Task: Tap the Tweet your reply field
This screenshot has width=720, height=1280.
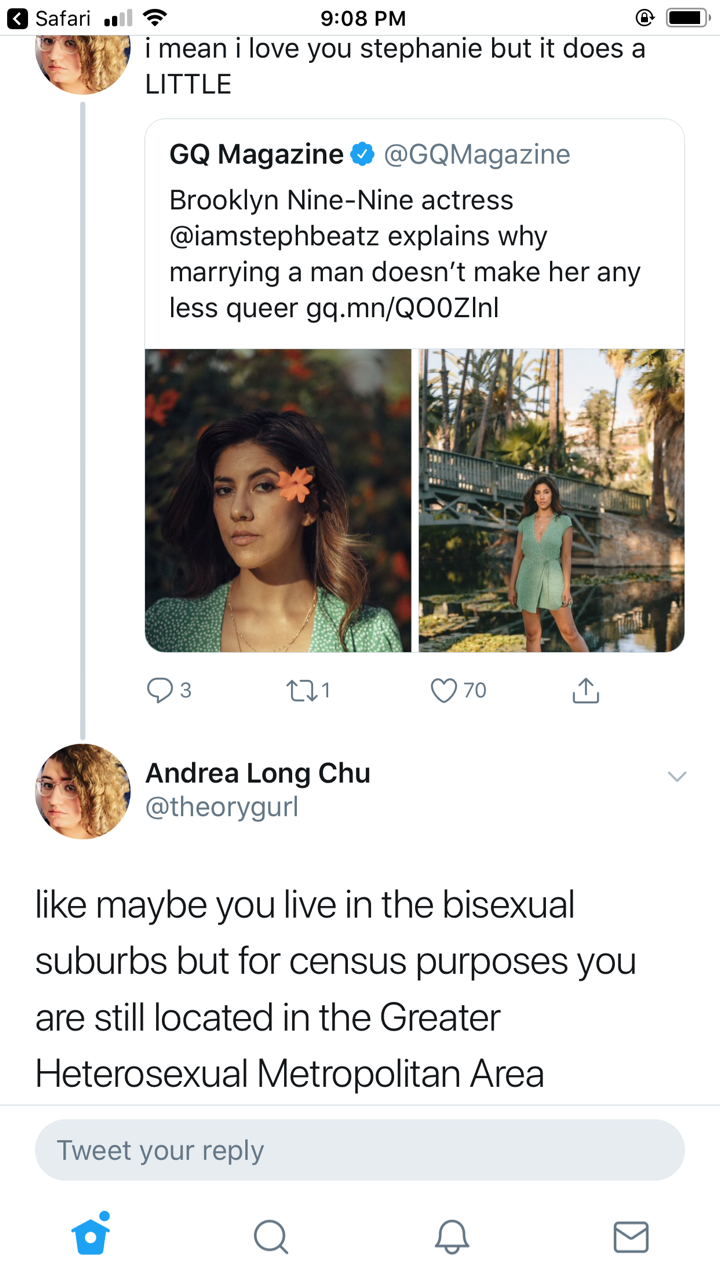Action: pyautogui.click(x=360, y=1150)
